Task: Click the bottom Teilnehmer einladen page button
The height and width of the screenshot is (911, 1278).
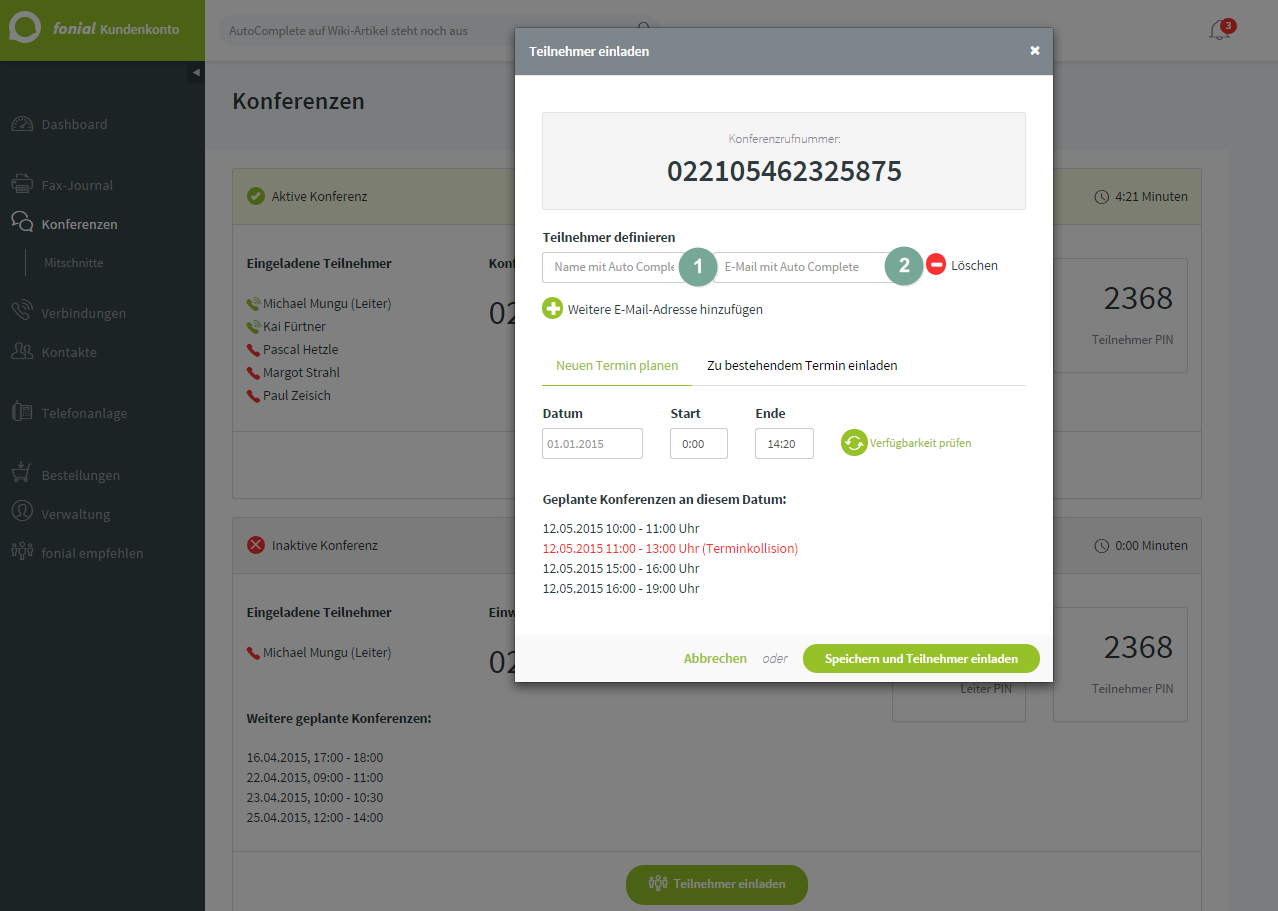Action: pos(716,884)
